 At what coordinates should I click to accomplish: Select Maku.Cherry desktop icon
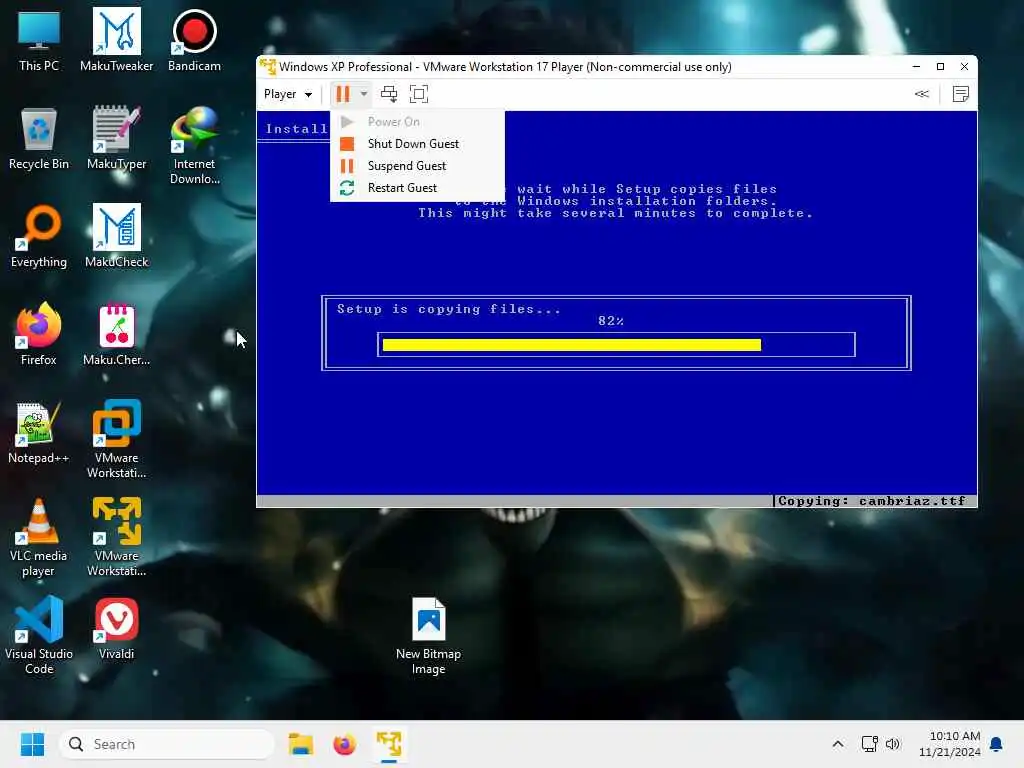tap(116, 334)
